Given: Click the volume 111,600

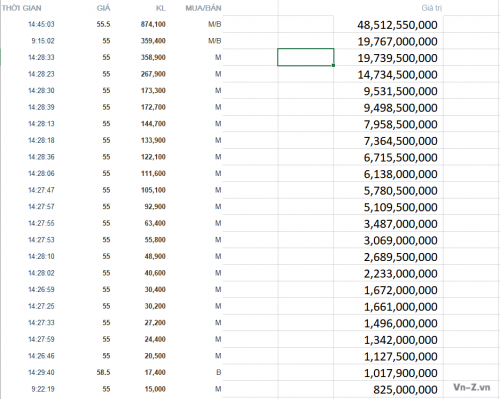Looking at the screenshot, I should 153,174.
